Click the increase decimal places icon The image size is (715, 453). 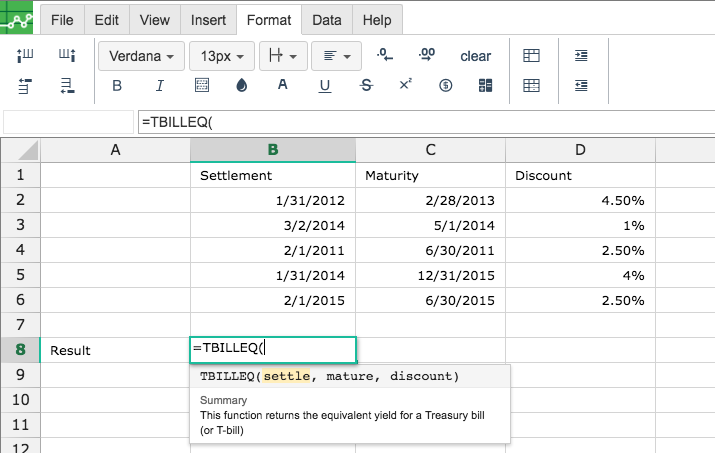(427, 55)
